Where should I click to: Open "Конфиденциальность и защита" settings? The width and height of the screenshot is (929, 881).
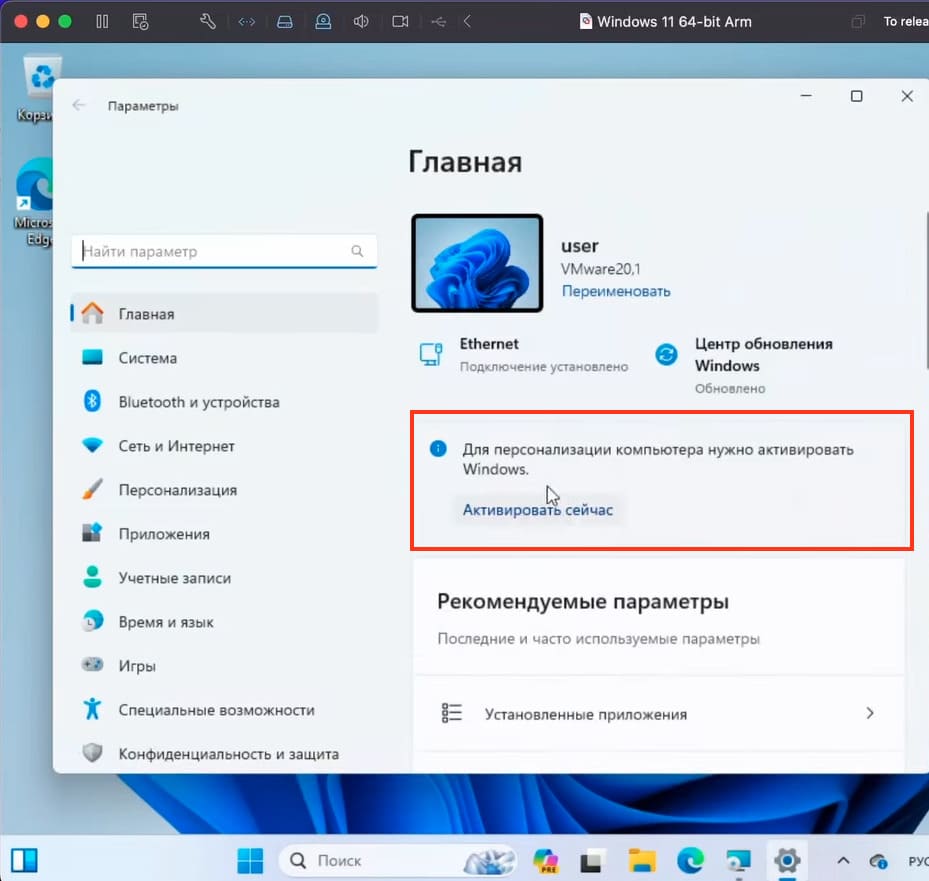224,754
